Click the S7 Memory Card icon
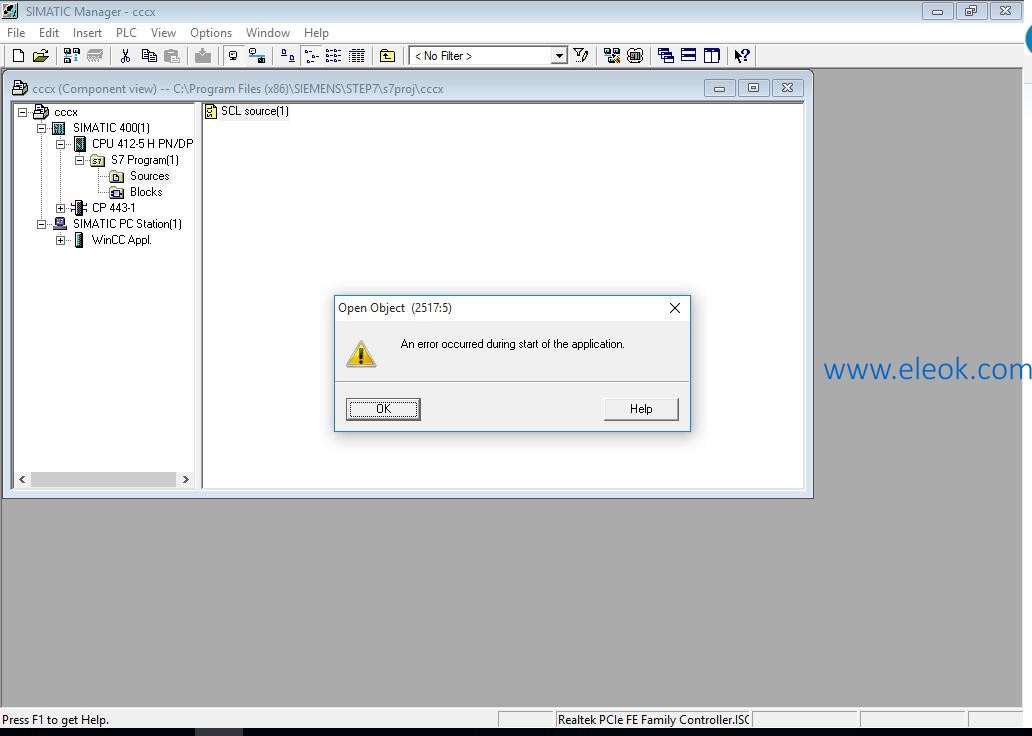 [x=95, y=56]
